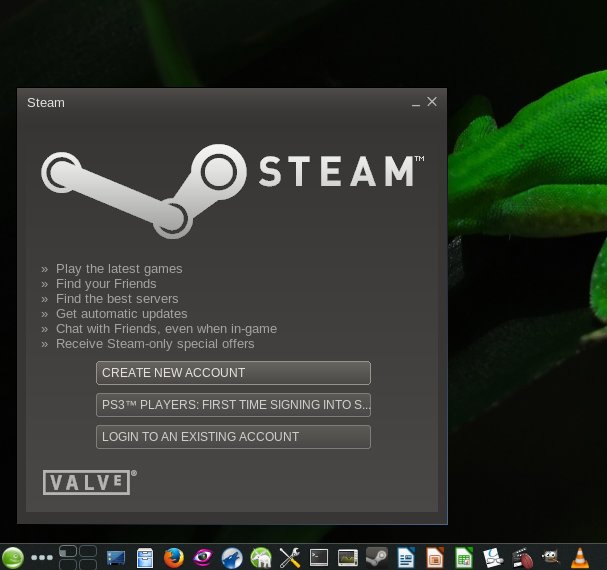Open the purple eye application icon

click(203, 558)
